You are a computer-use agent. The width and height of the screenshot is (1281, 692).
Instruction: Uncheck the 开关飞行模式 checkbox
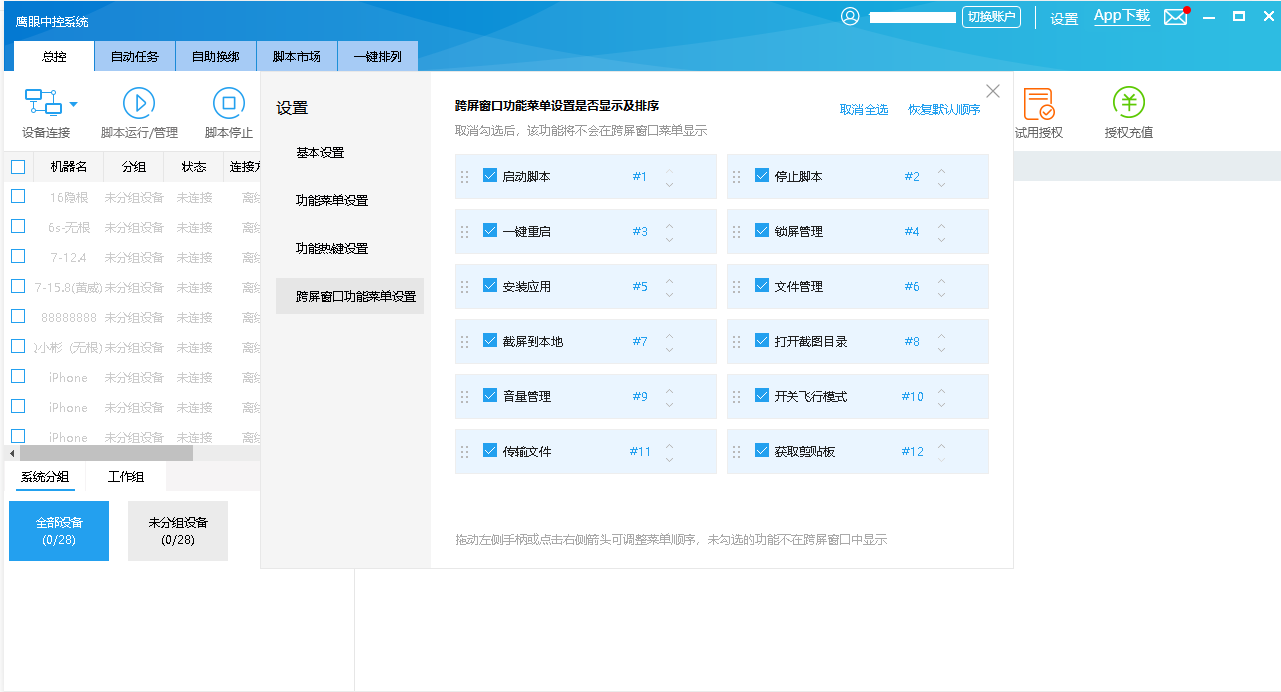click(x=762, y=395)
